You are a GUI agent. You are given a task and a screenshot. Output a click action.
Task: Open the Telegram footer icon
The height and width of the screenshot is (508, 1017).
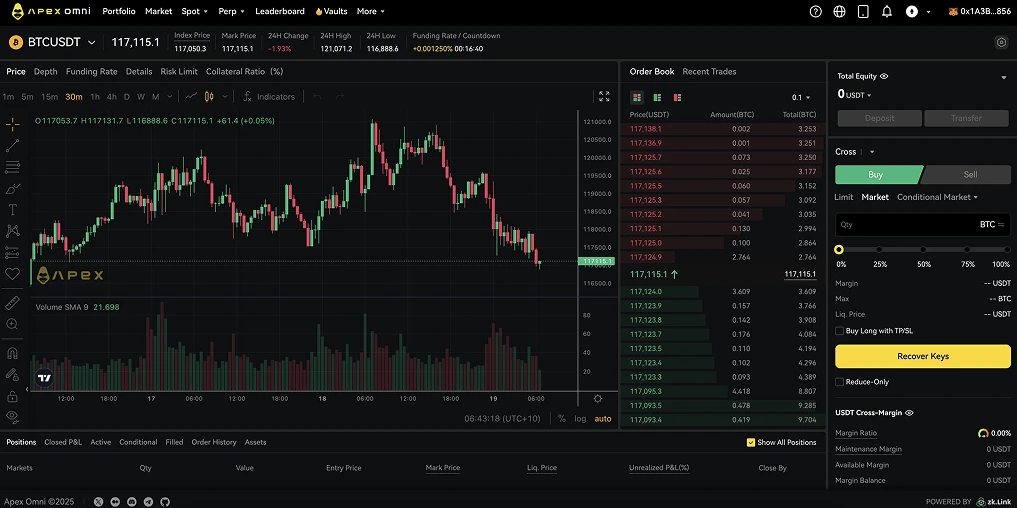coord(149,502)
